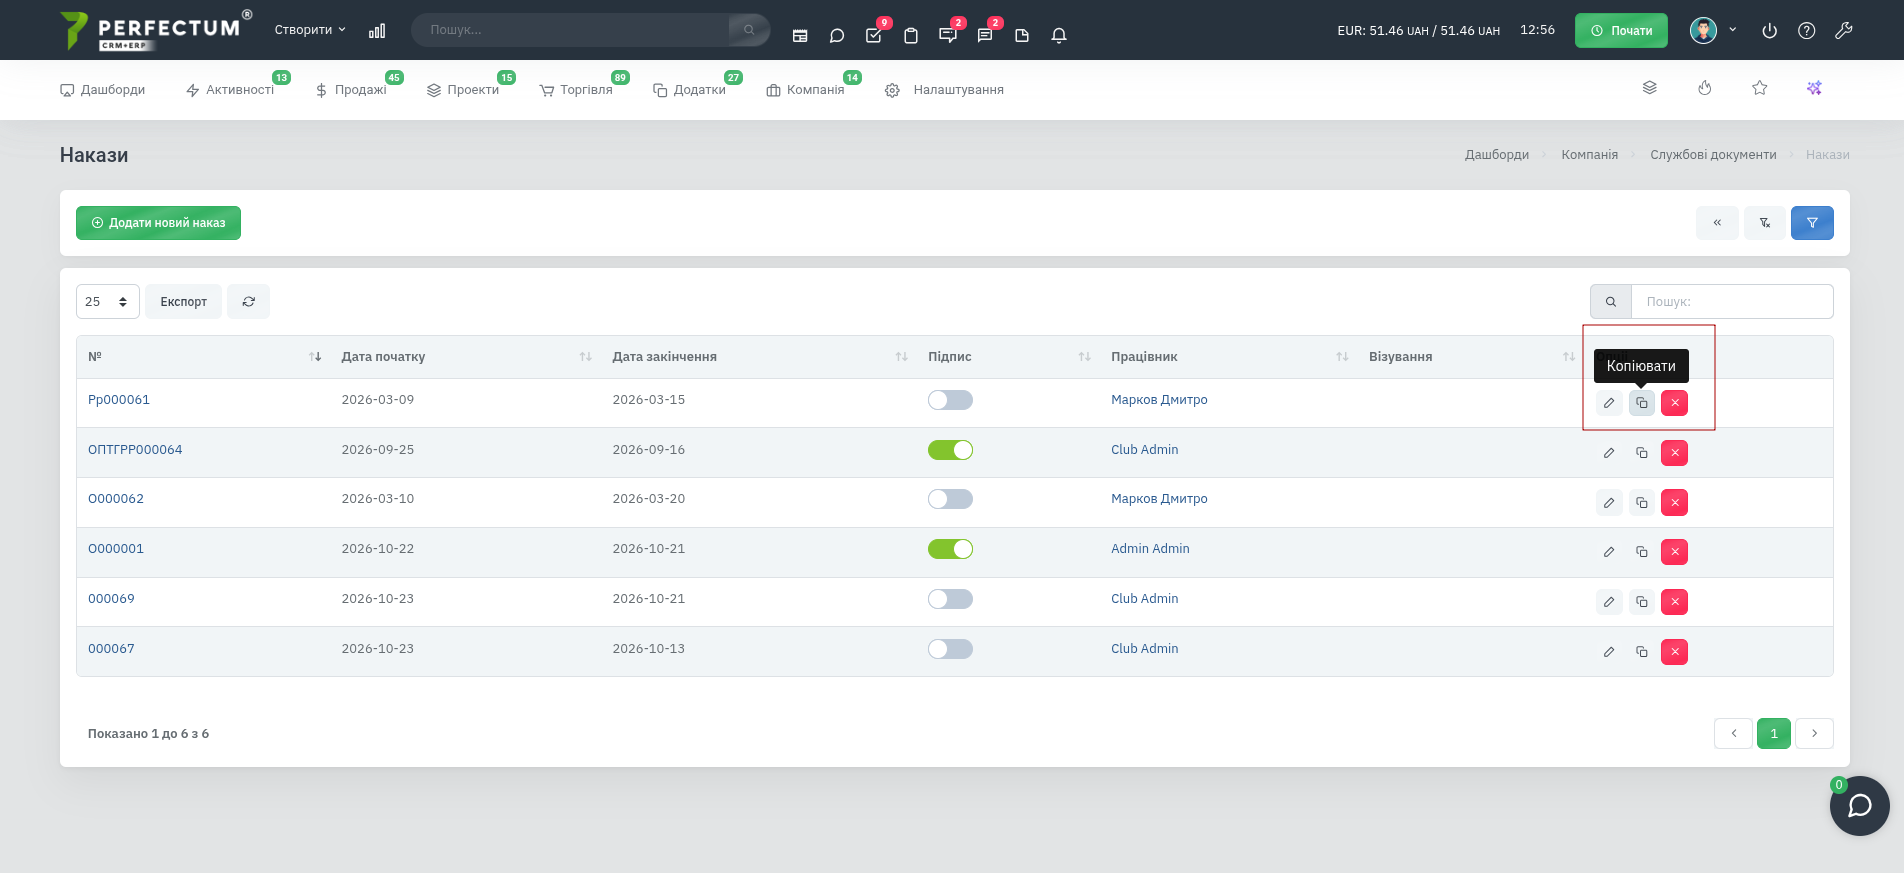Open the Продажі menu
Image resolution: width=1904 pixels, height=873 pixels.
(x=352, y=90)
